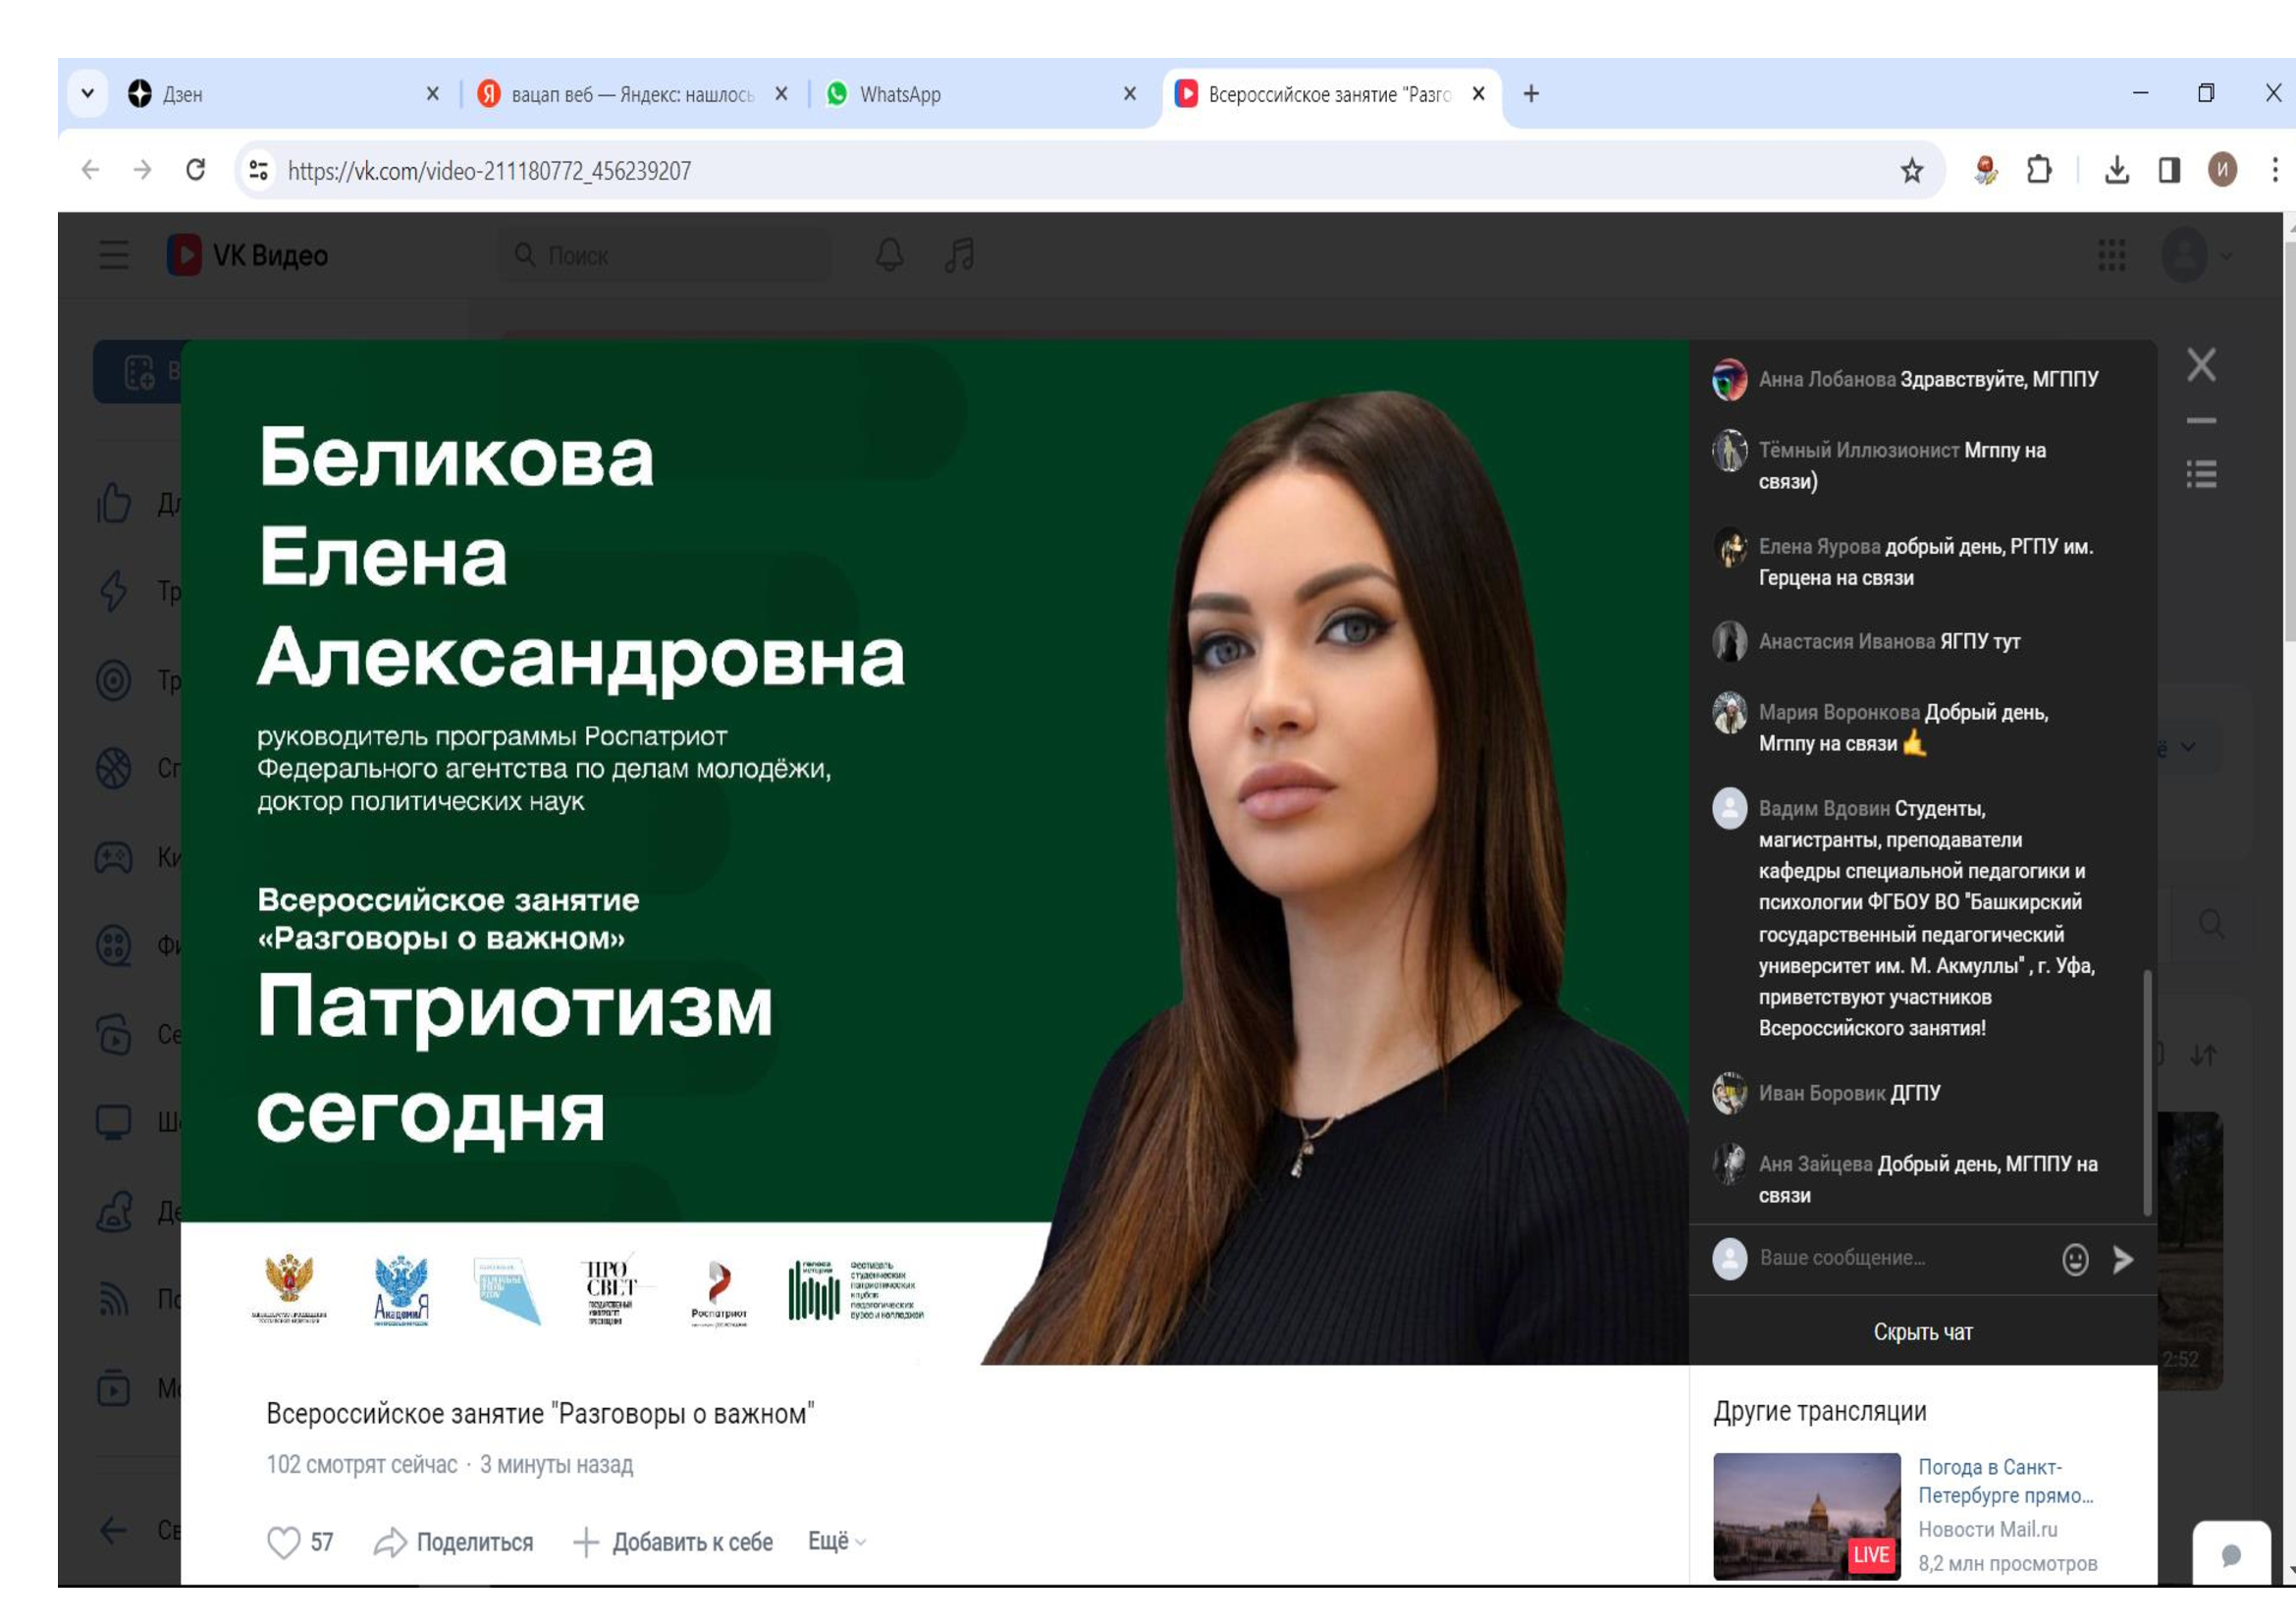Toggle browser side panel icon

pos(2168,171)
